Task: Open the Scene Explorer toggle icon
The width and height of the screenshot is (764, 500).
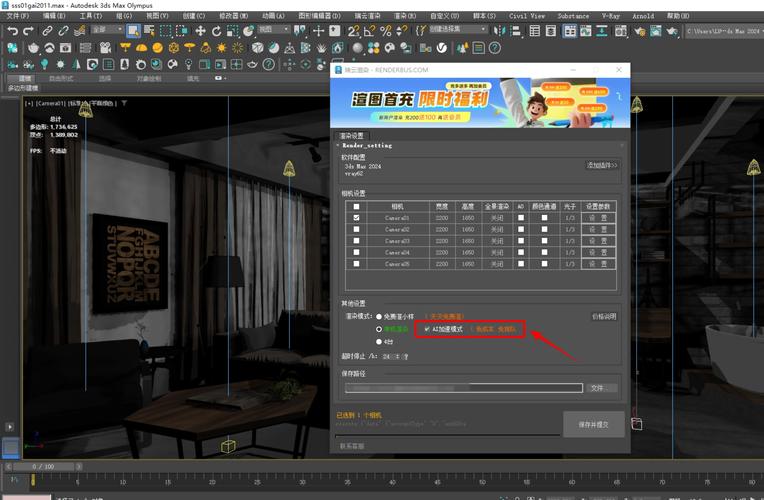Action: click(535, 31)
